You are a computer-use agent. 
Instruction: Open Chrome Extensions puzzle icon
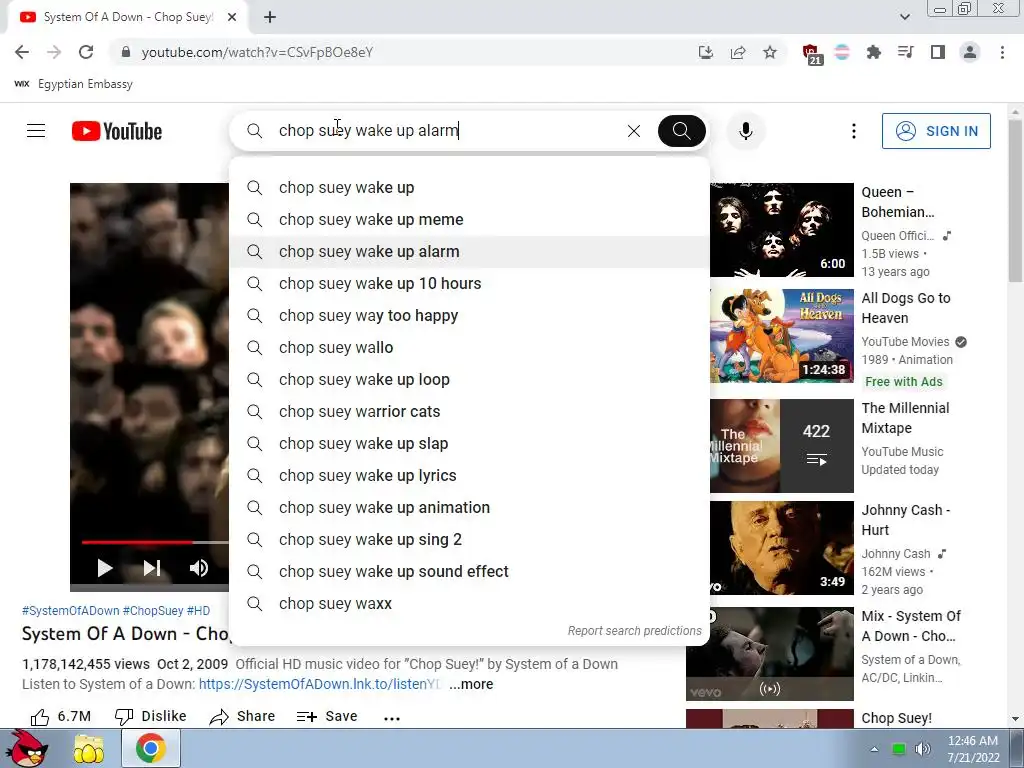coord(873,52)
